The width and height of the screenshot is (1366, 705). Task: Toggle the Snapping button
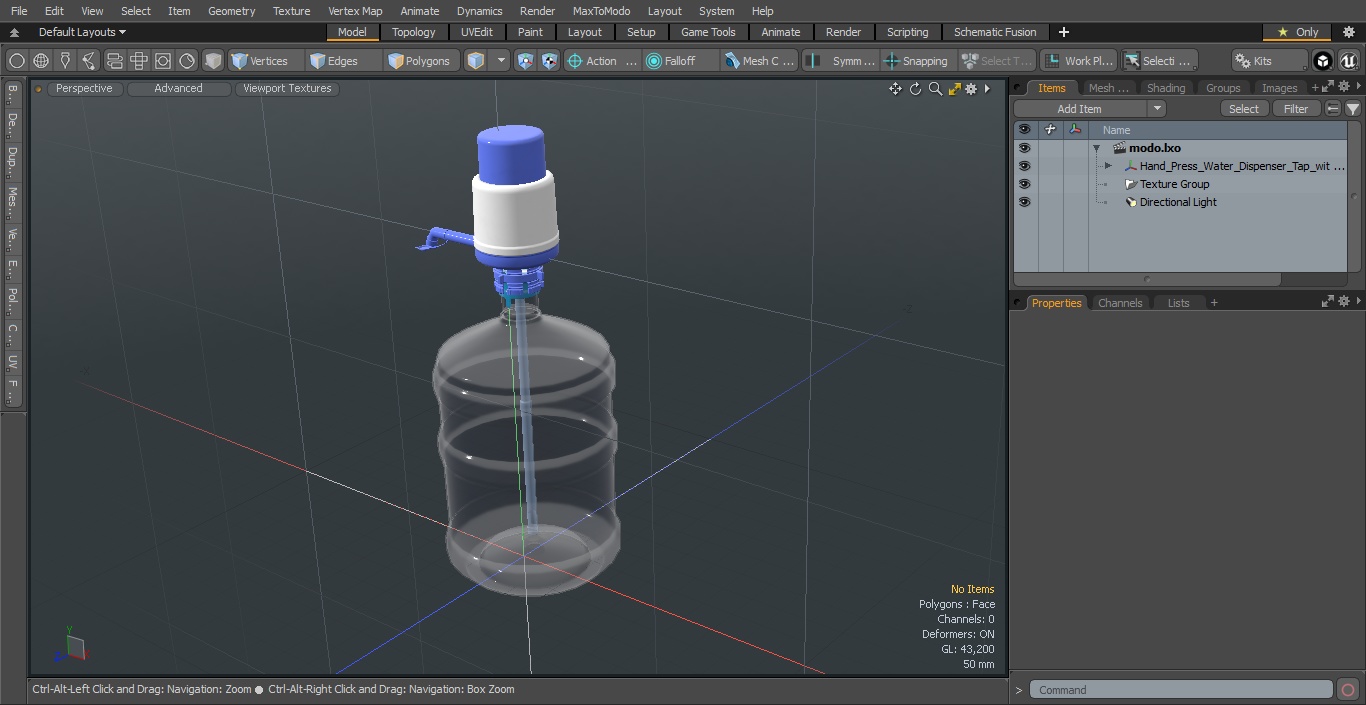916,61
